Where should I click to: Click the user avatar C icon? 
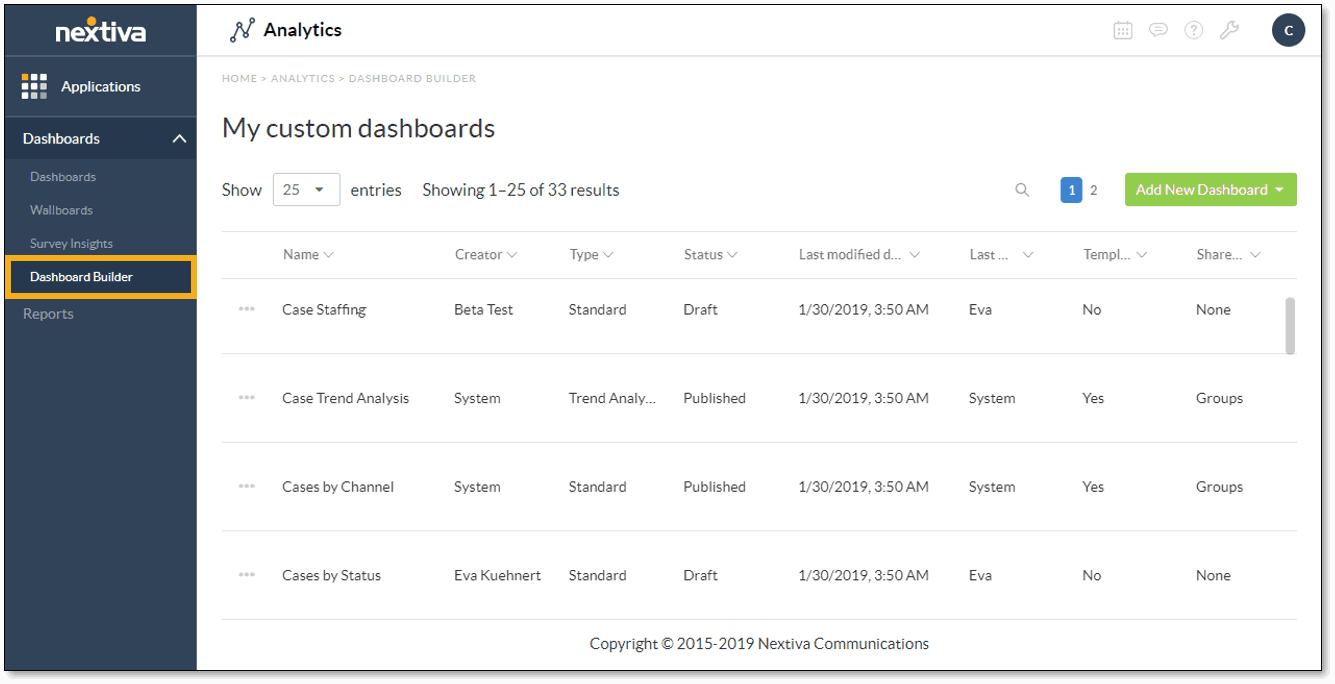coord(1288,30)
